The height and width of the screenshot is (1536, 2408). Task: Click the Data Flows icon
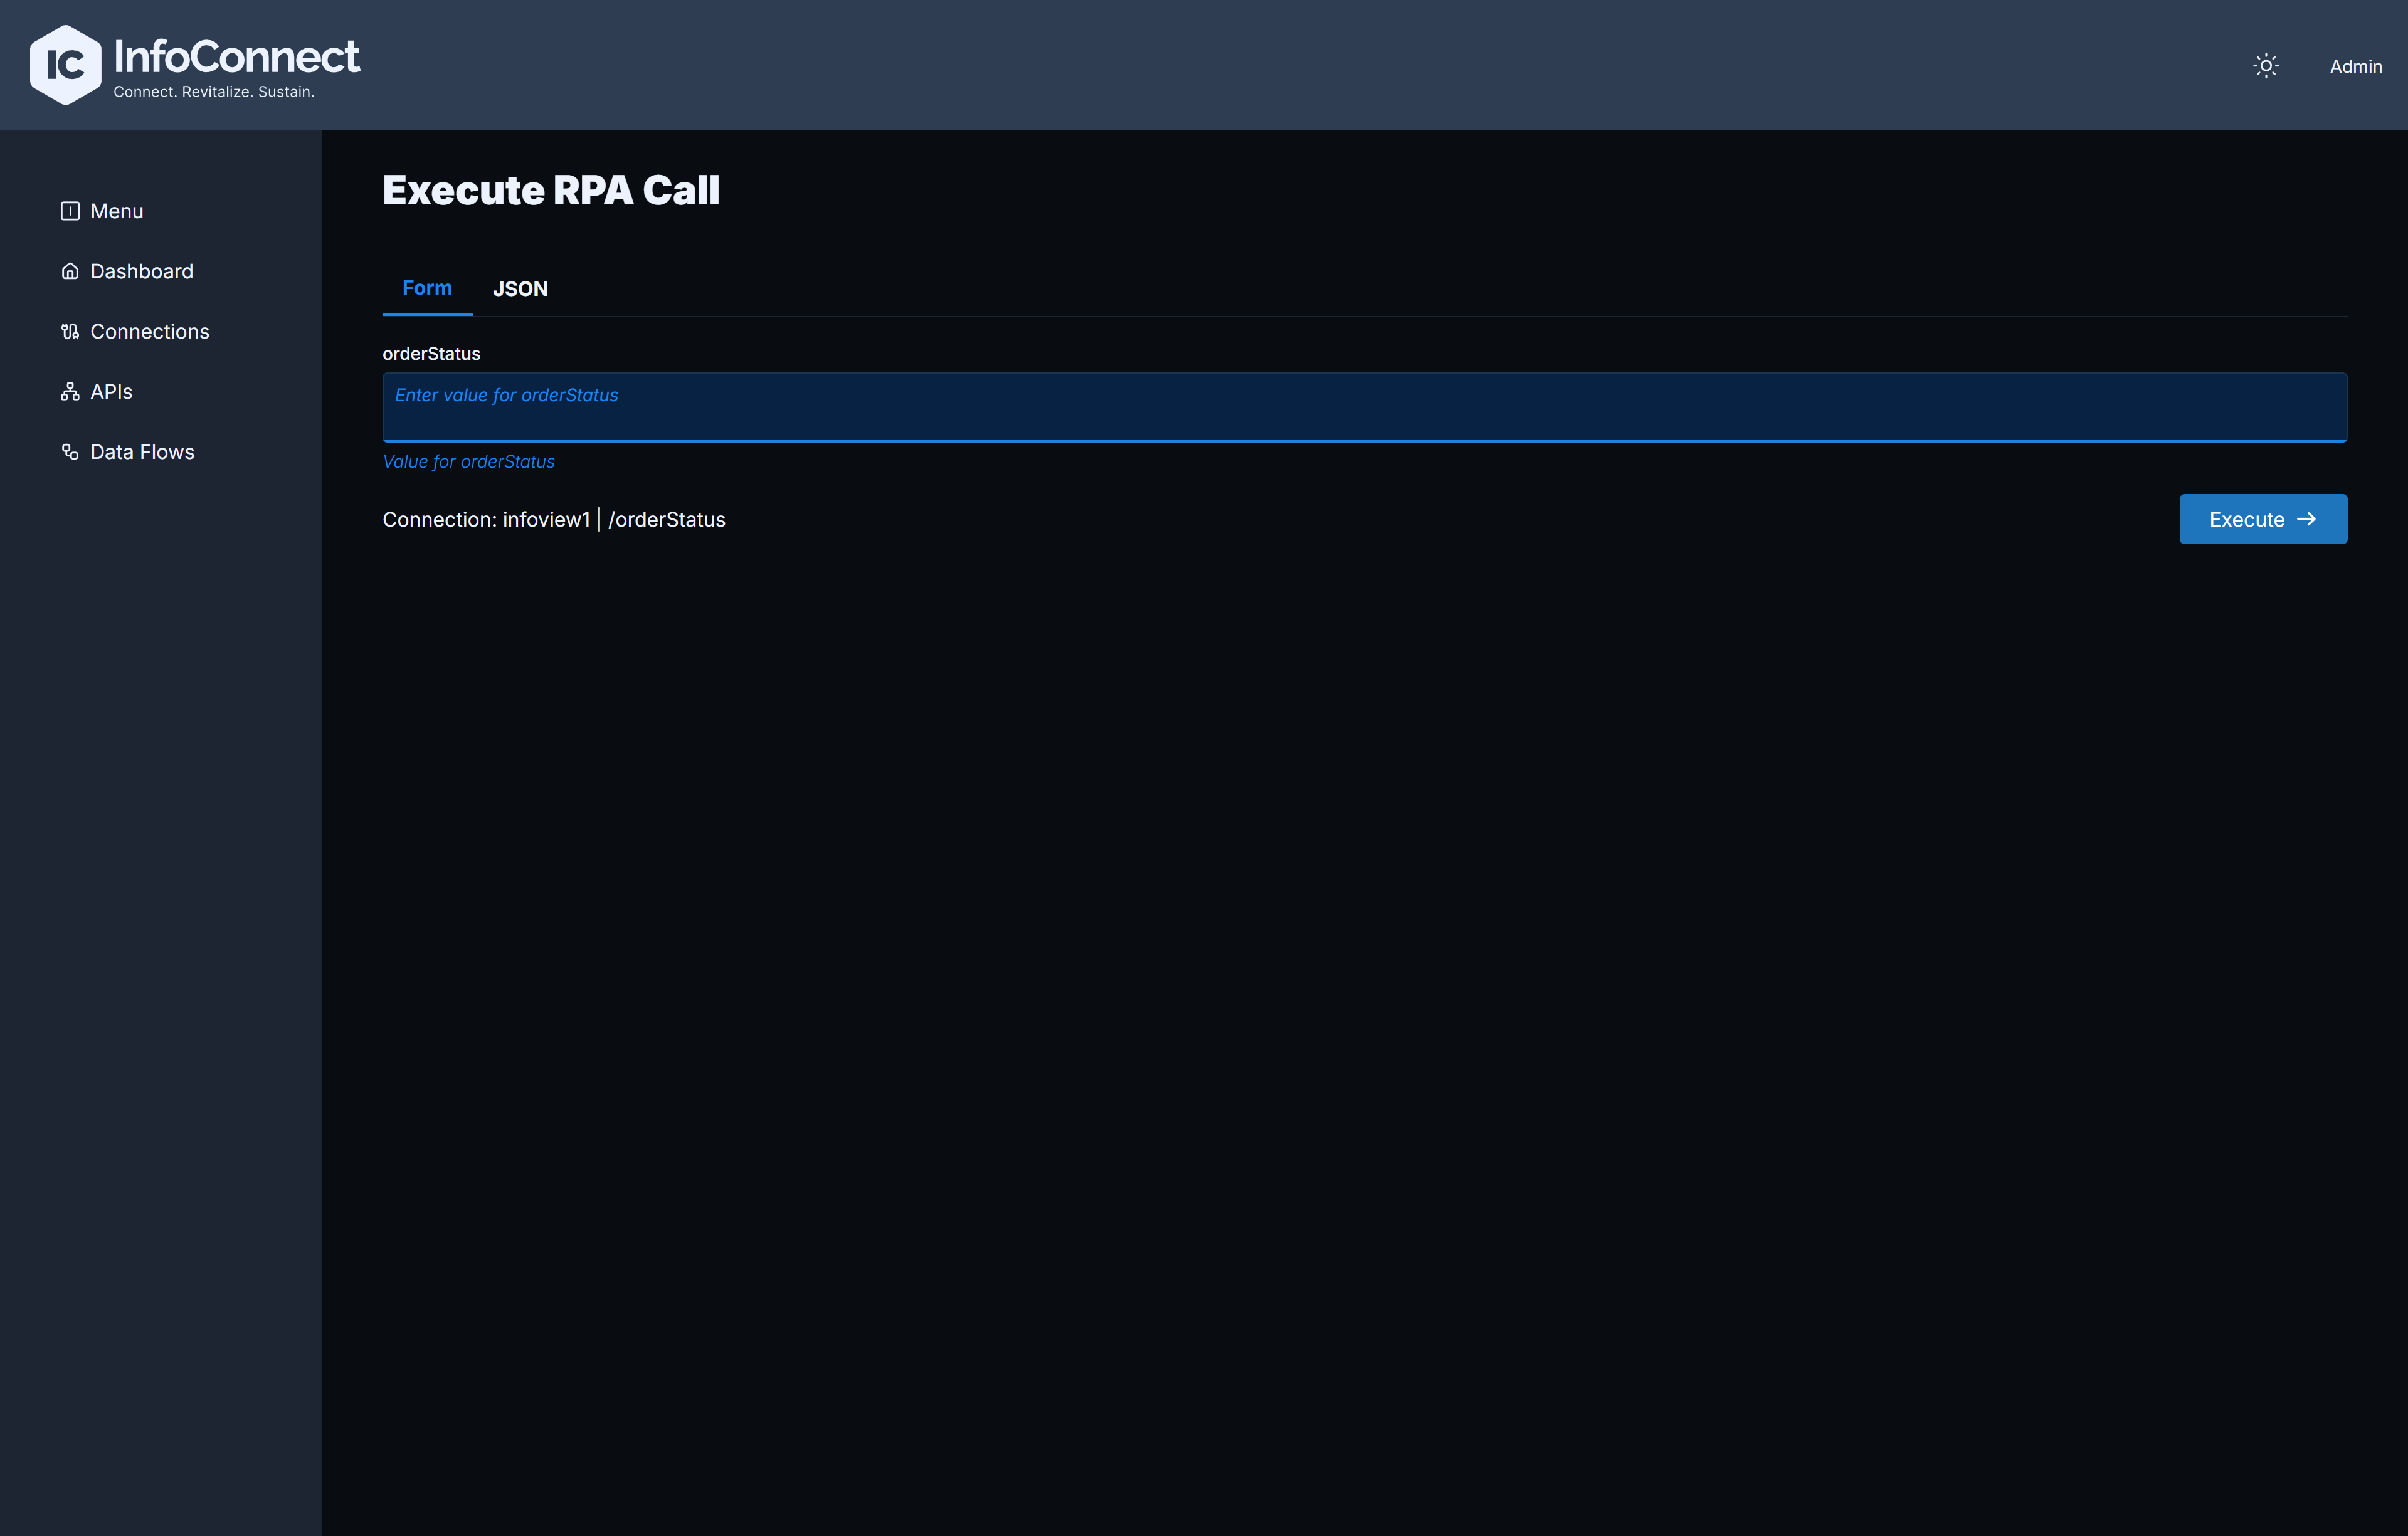(70, 452)
